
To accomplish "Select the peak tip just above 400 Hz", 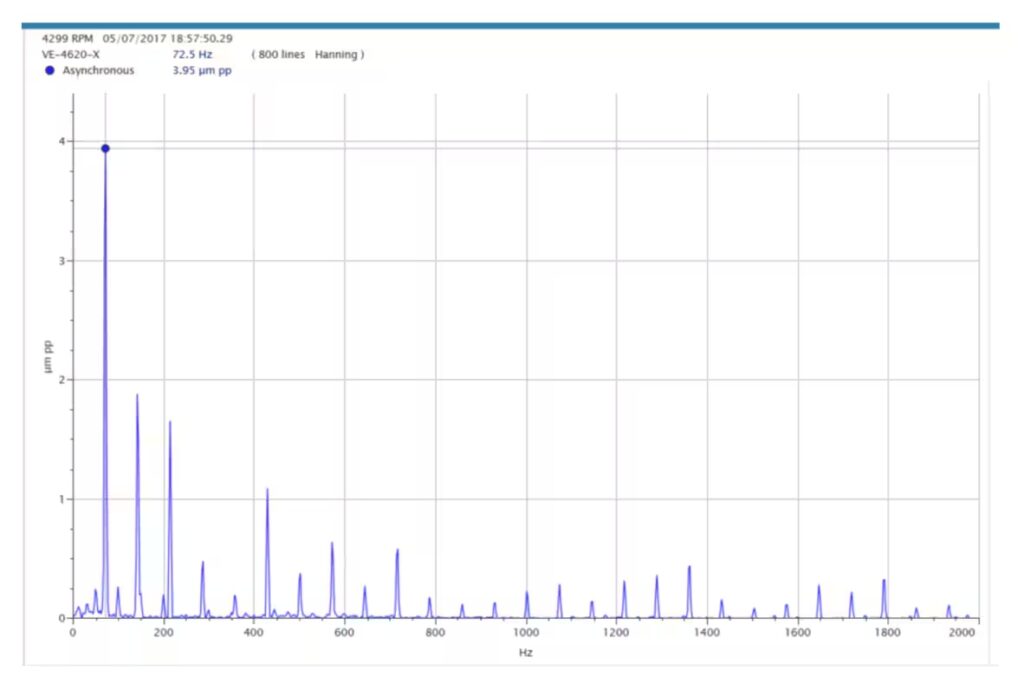I will [x=267, y=489].
